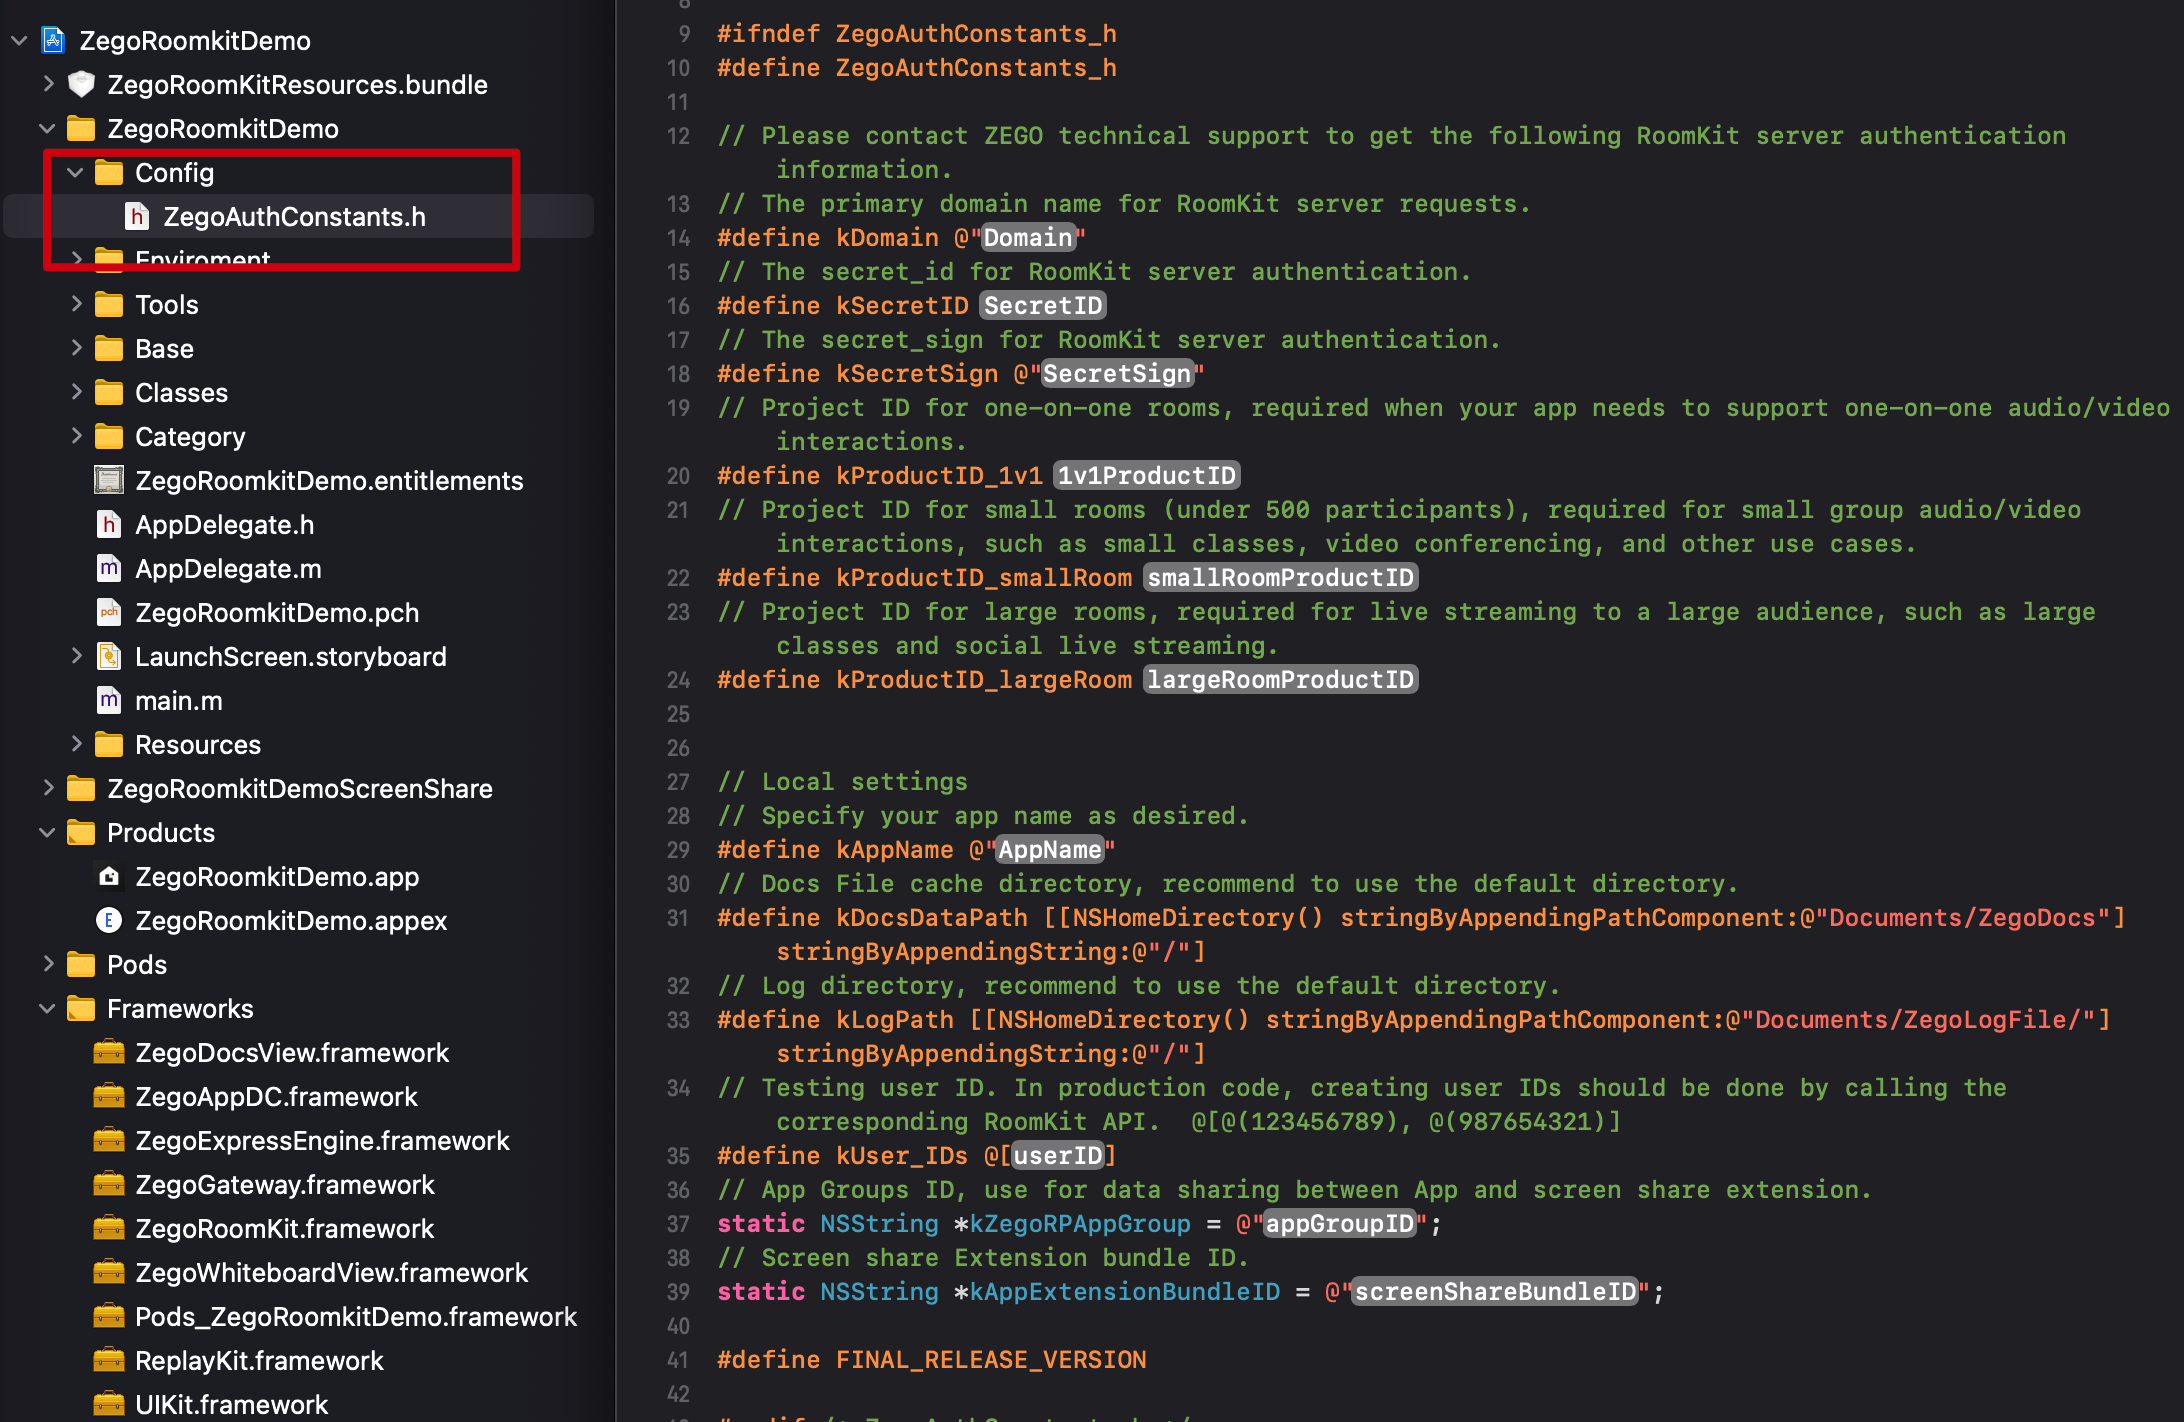Screen dimensions: 2184x1422
Task: Click the ZegoAuthConstants.h header file icon
Action: pos(137,217)
